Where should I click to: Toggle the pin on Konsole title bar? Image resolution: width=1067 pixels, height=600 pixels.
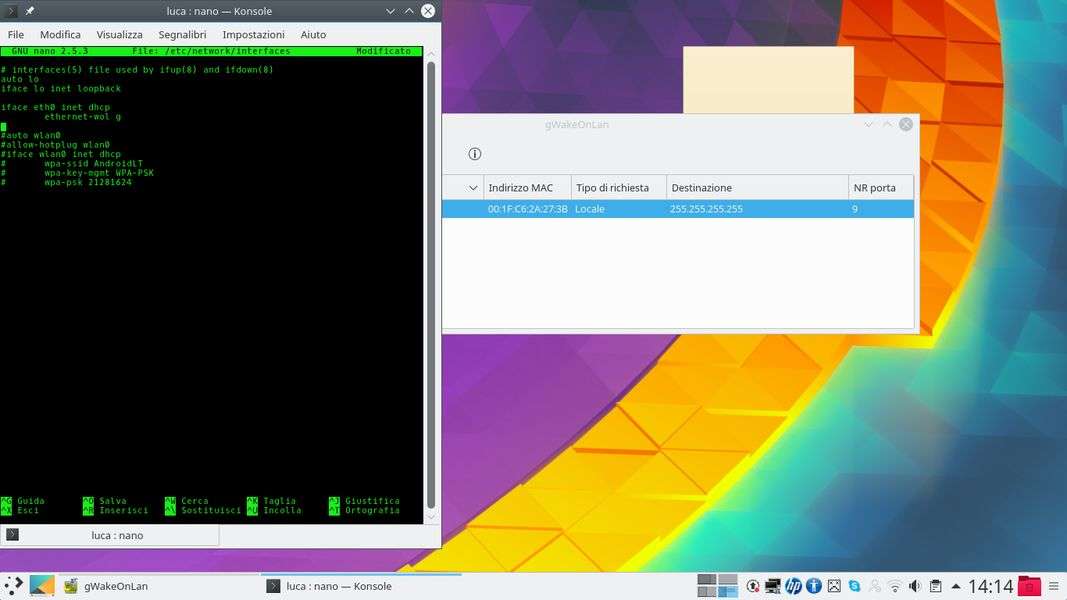click(30, 11)
